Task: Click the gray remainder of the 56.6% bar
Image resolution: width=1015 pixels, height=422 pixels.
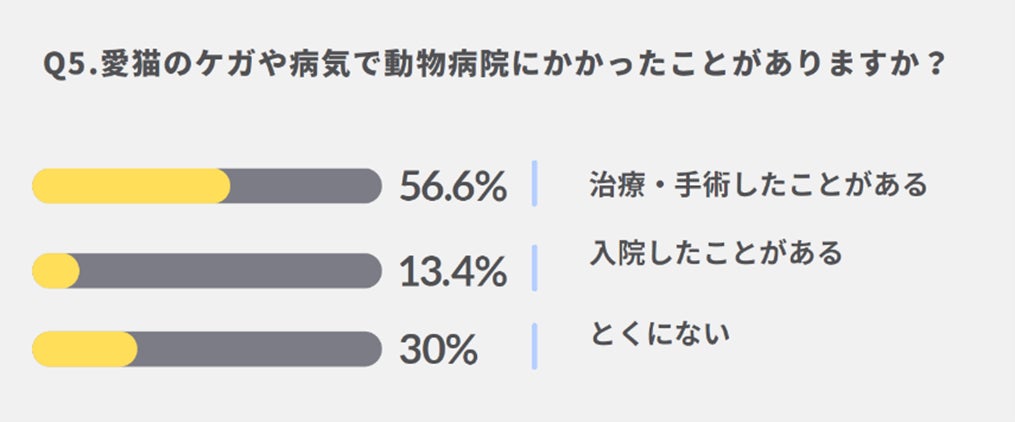Action: (x=306, y=186)
